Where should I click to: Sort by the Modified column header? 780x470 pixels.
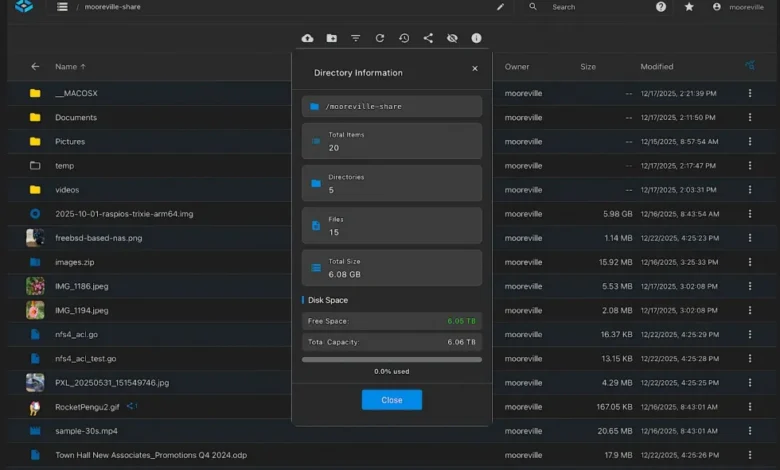click(x=657, y=67)
